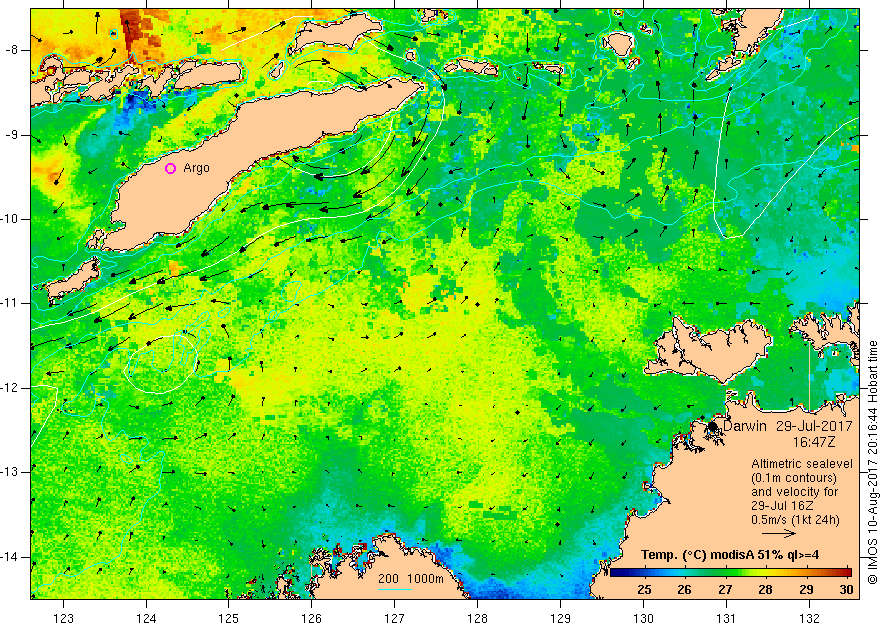This screenshot has width=880, height=630.
Task: Click longitude axis label 129
Action: (x=560, y=619)
